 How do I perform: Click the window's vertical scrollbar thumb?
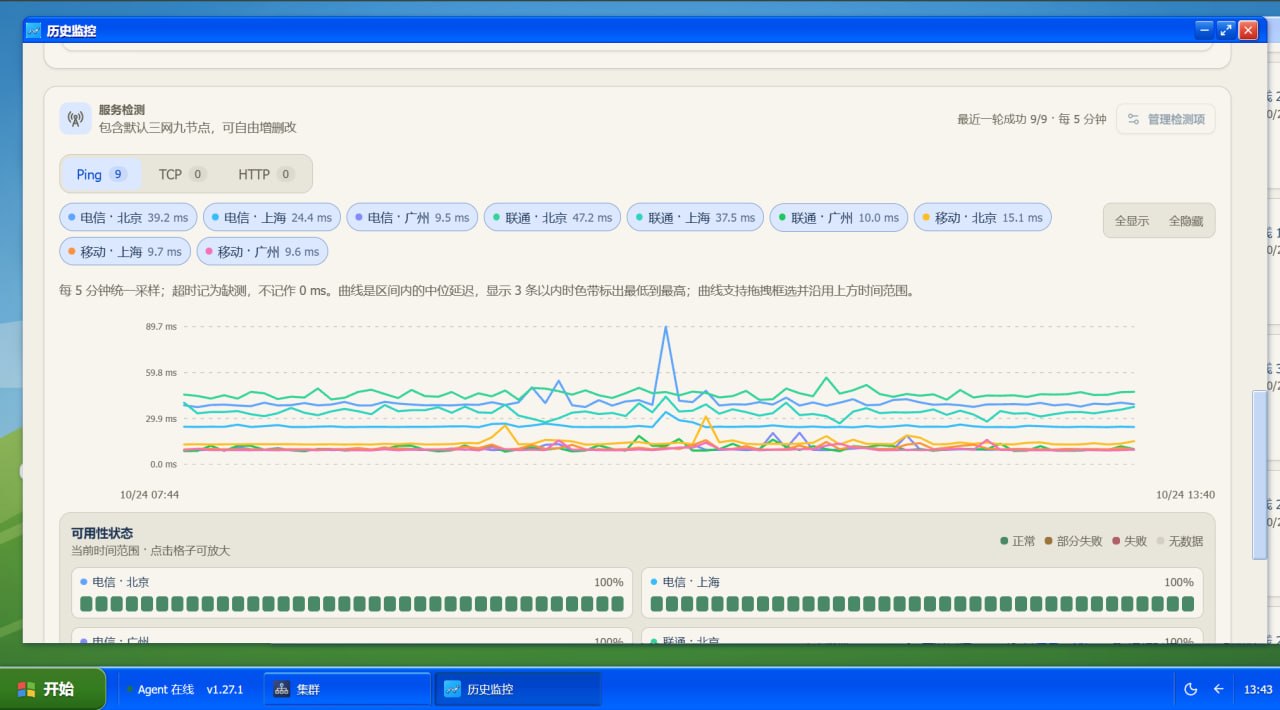point(1259,474)
